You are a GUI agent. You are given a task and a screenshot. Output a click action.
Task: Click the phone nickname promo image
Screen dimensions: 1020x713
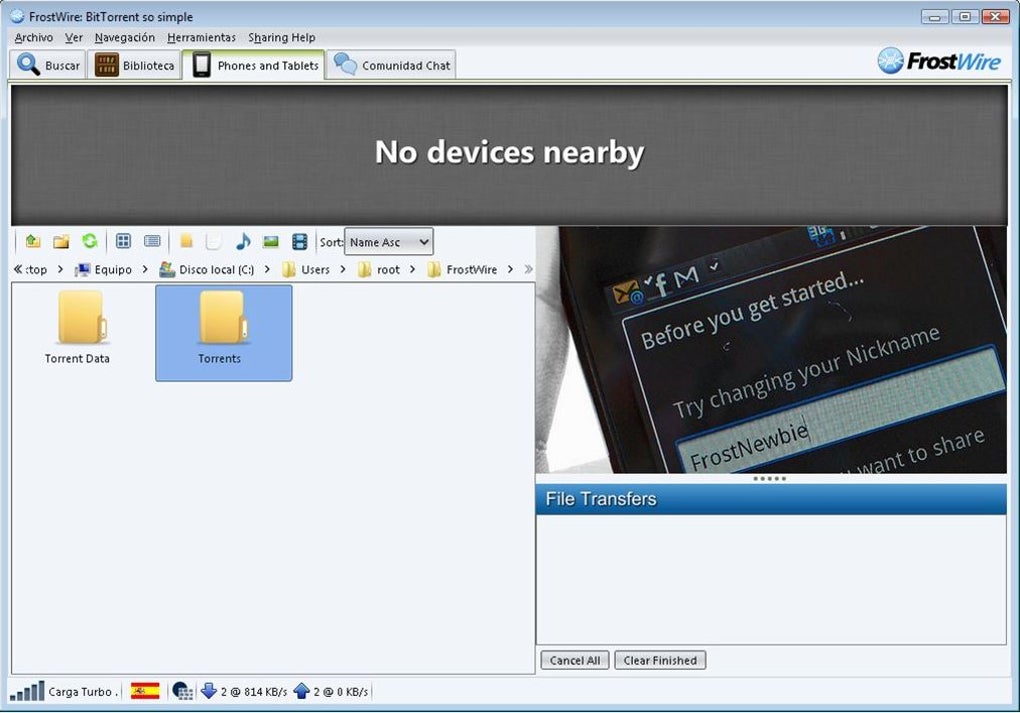[771, 349]
